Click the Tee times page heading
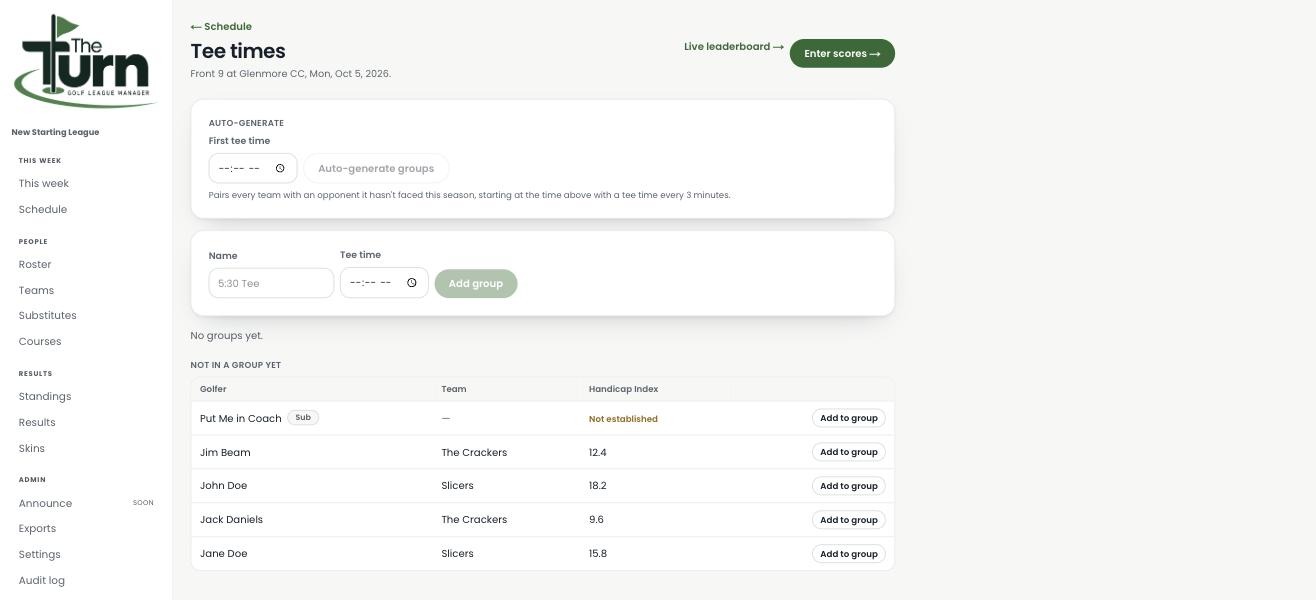 [238, 51]
